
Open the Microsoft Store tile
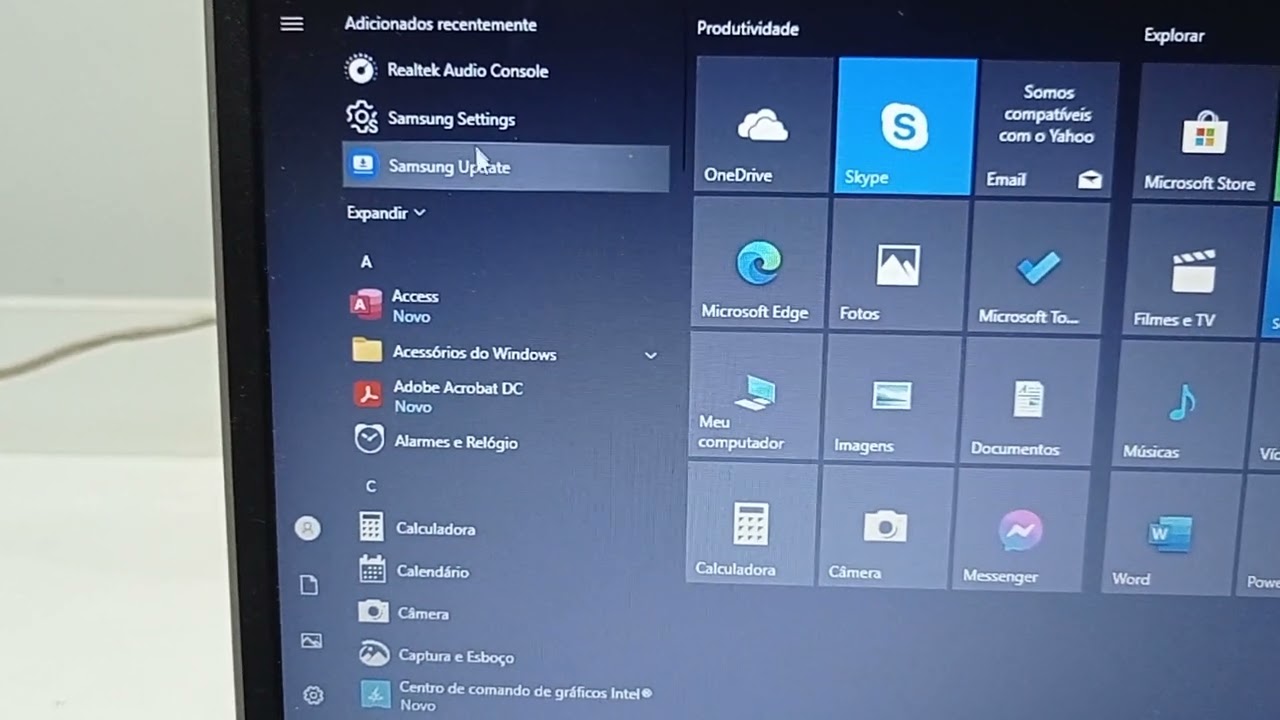coord(1203,132)
